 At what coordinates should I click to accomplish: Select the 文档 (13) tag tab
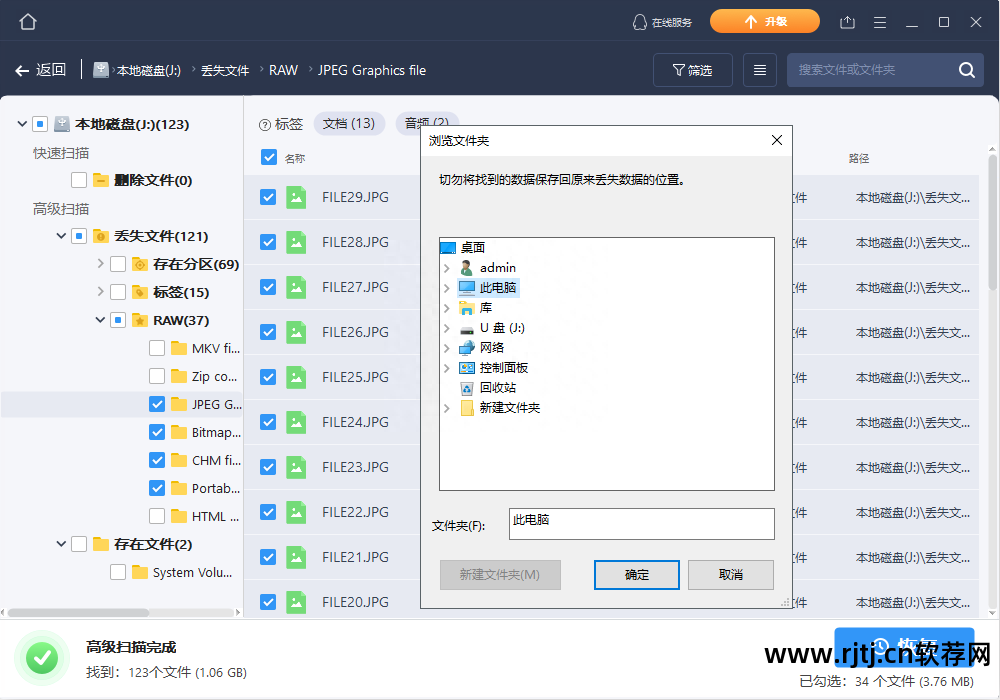click(x=349, y=123)
